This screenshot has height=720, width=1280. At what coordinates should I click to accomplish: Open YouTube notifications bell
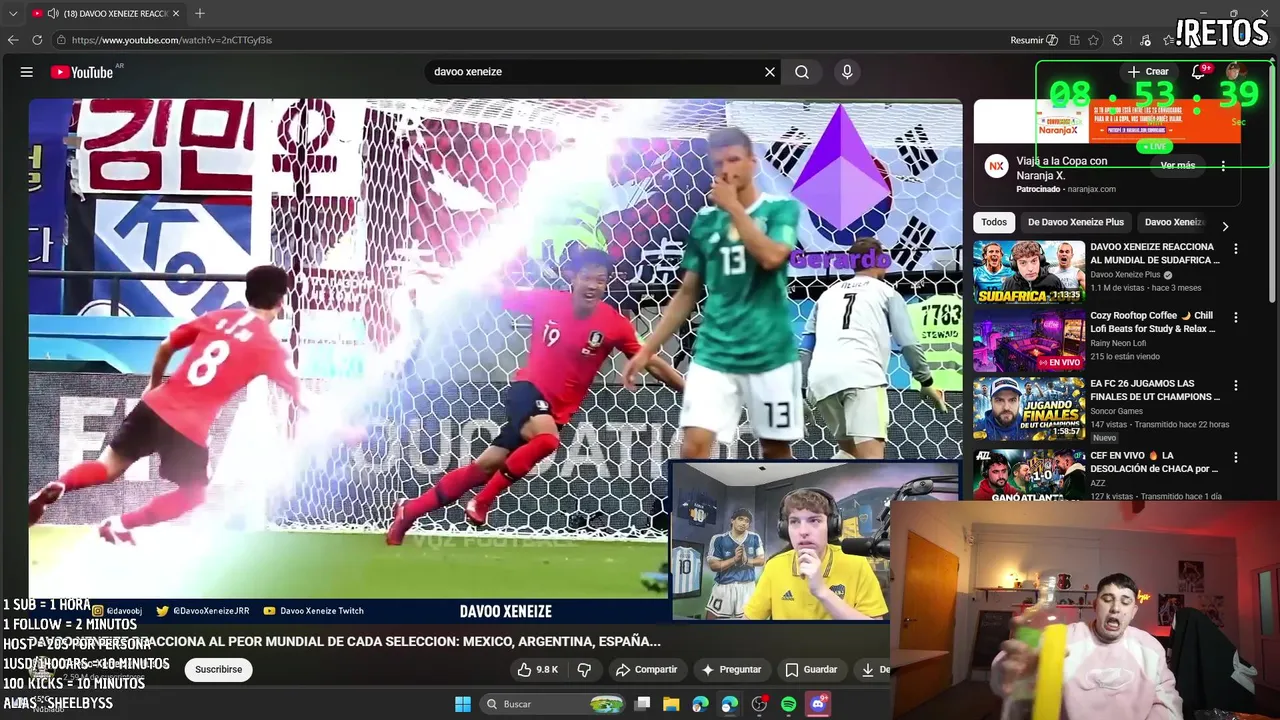(1198, 72)
